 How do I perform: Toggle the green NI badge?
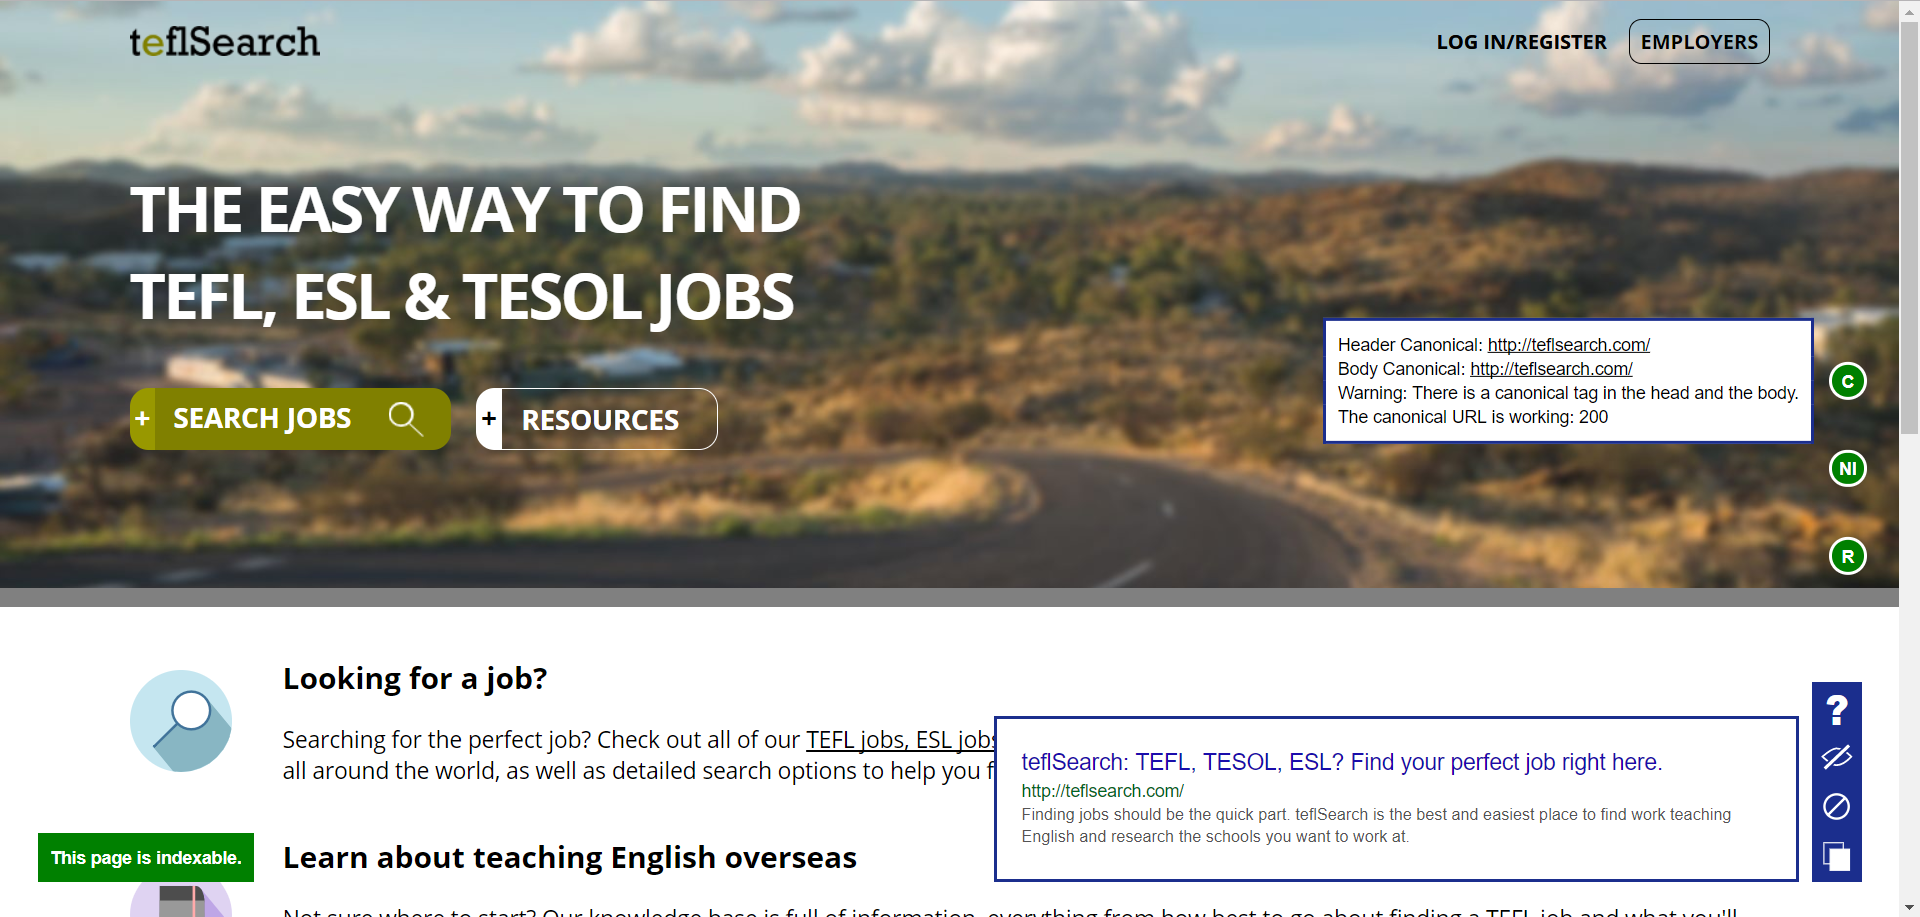pos(1848,468)
